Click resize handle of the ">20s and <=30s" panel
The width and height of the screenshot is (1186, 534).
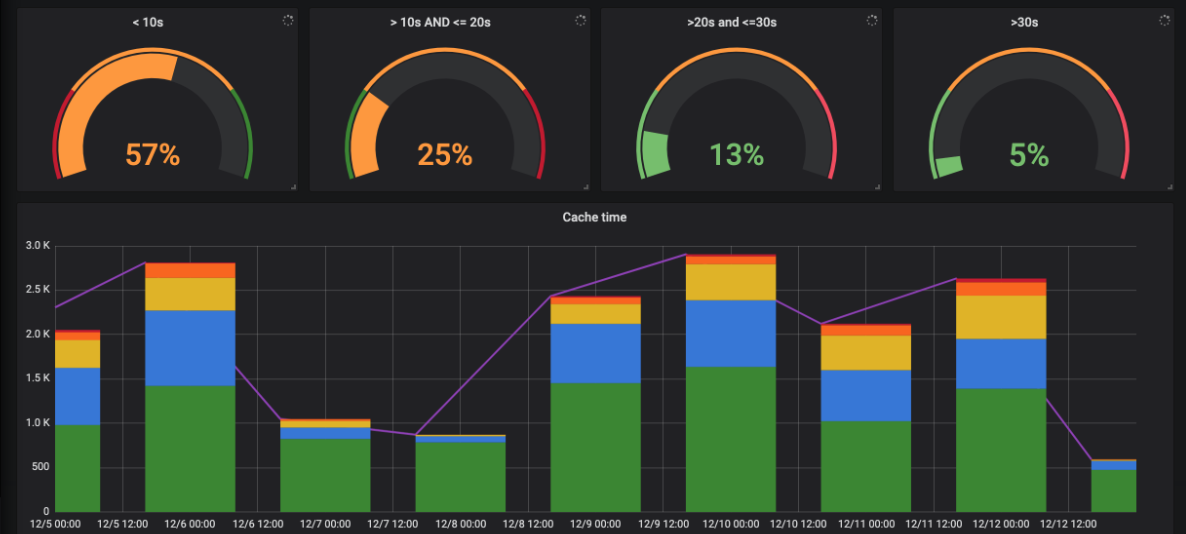(877, 186)
